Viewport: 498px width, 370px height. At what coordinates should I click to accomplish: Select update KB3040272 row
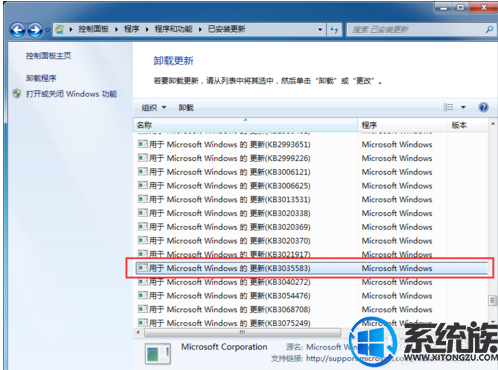312,282
